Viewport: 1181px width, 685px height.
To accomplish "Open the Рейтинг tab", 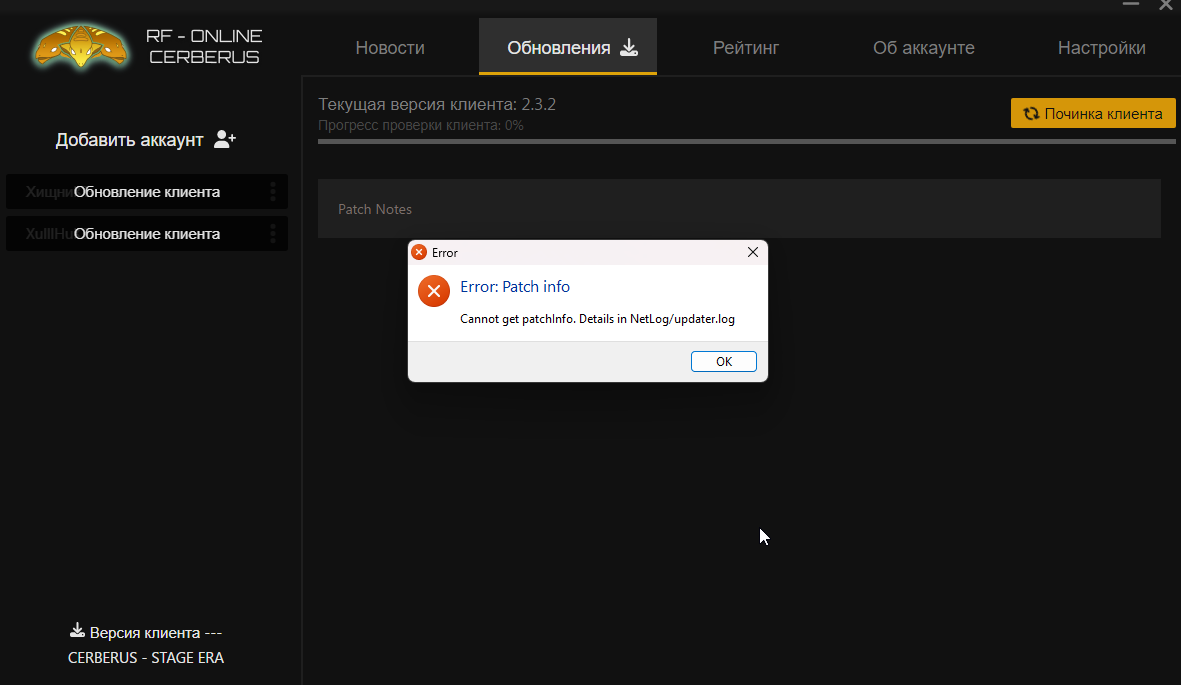I will (746, 48).
